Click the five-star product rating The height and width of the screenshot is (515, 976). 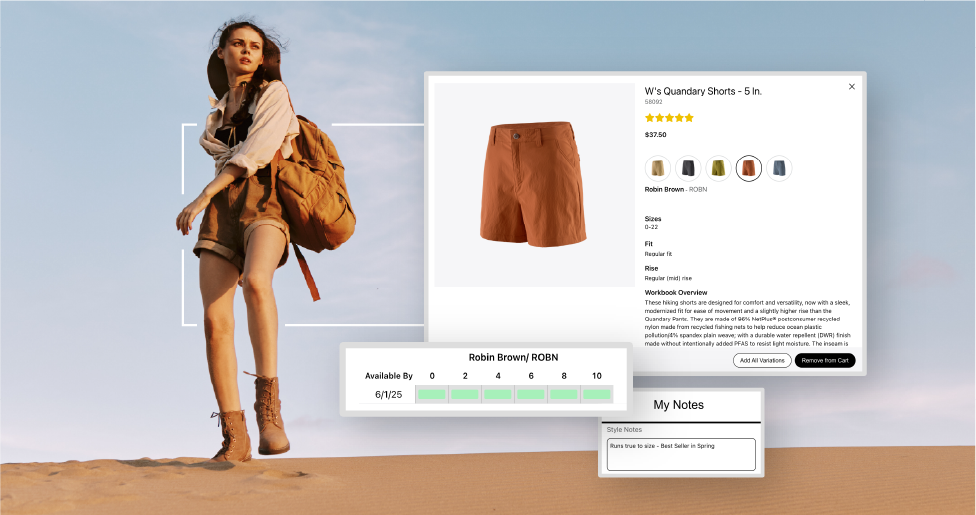tap(669, 117)
